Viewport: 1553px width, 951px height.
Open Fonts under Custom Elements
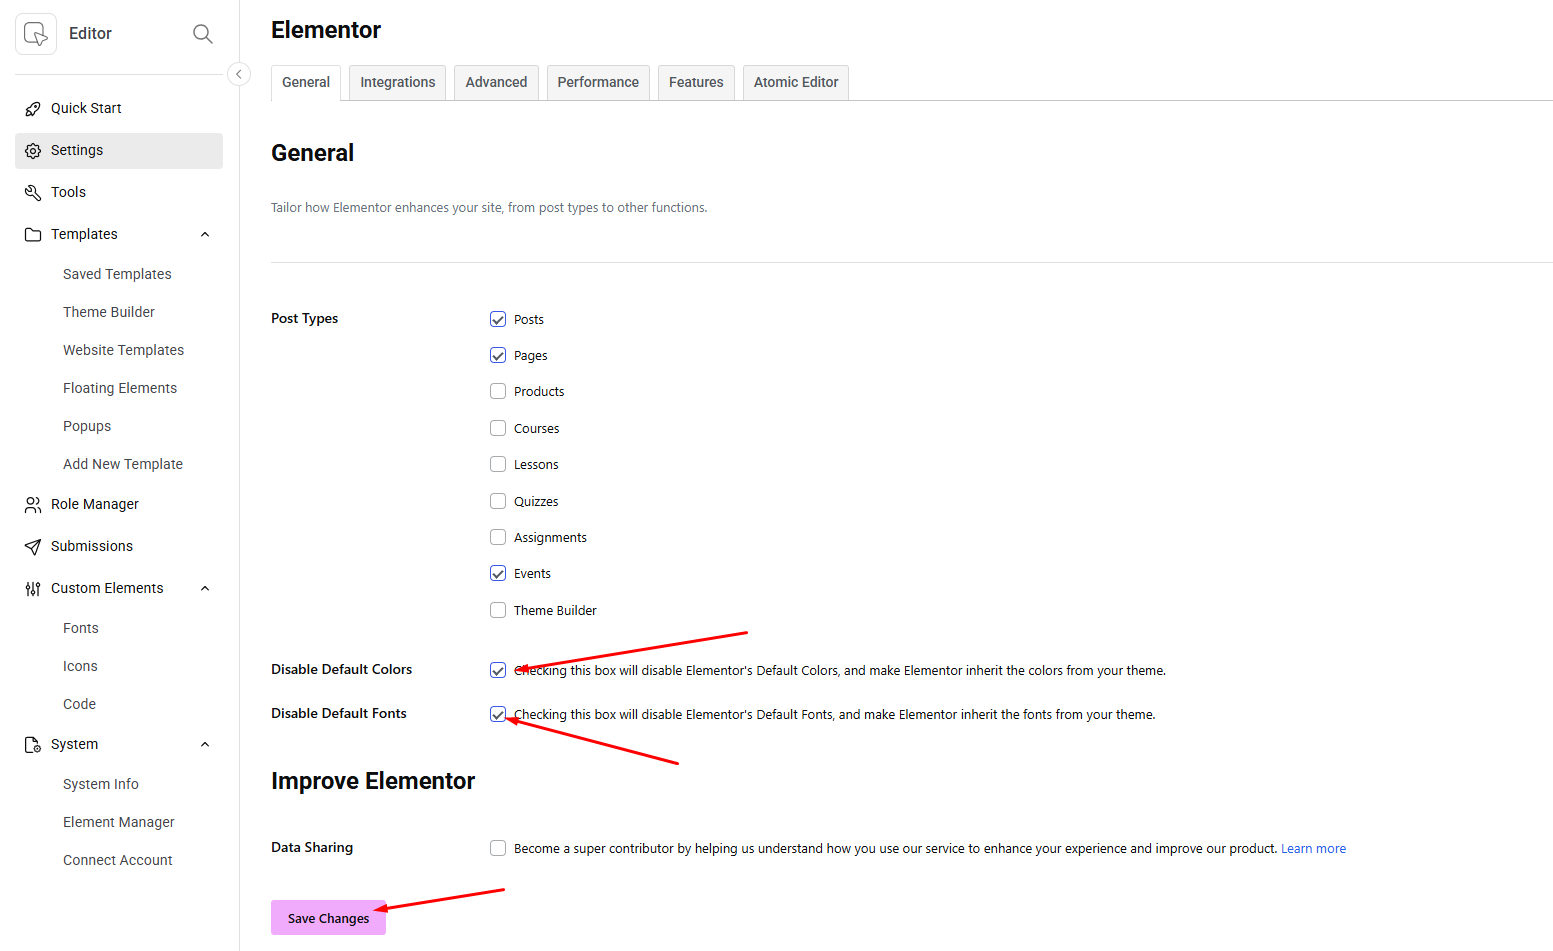81,628
